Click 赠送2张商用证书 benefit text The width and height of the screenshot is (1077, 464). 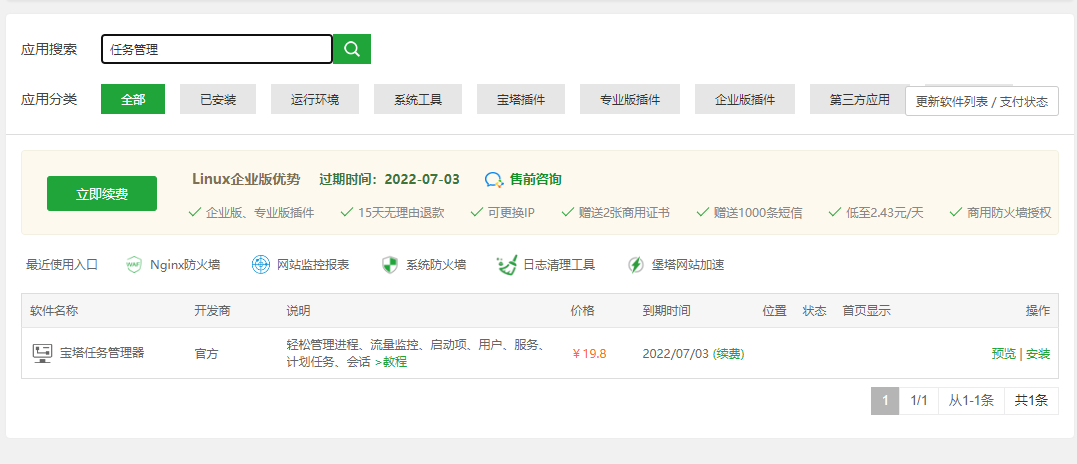point(624,213)
